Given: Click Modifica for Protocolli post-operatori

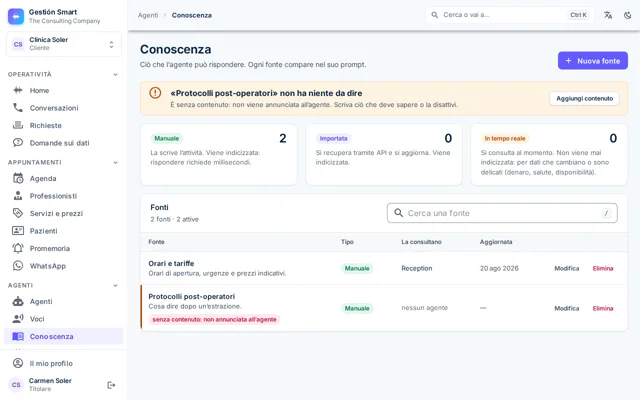Looking at the screenshot, I should [x=567, y=308].
